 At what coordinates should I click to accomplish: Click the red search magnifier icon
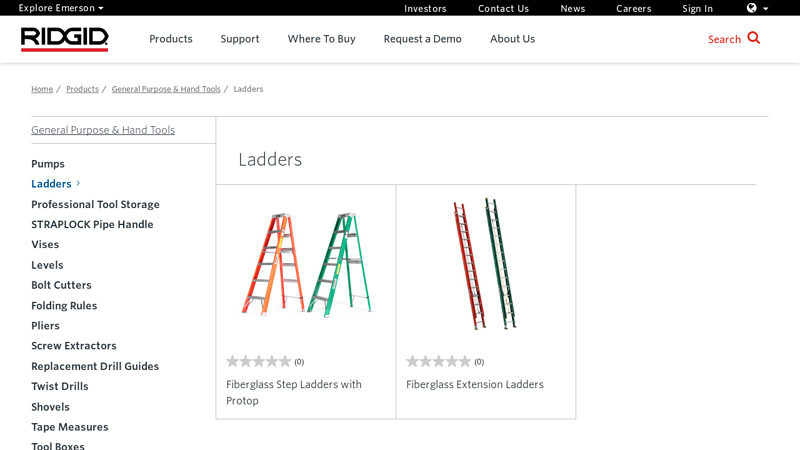coord(754,38)
